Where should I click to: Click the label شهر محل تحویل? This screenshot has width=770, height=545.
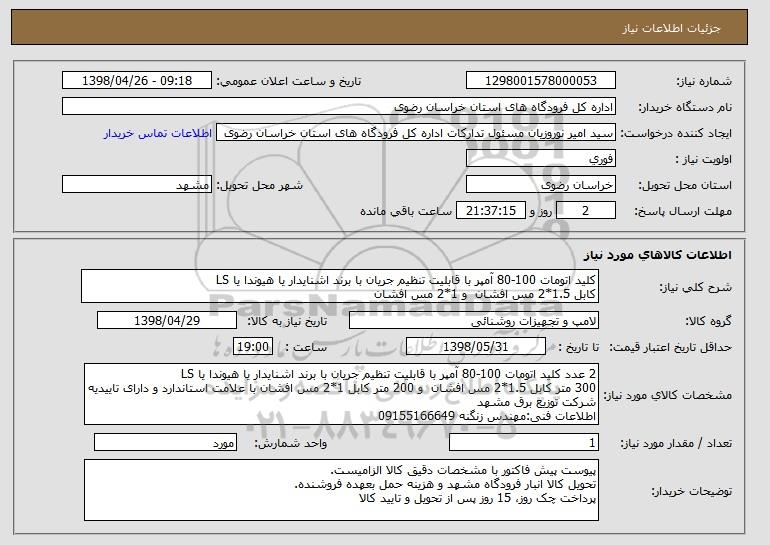coord(260,185)
